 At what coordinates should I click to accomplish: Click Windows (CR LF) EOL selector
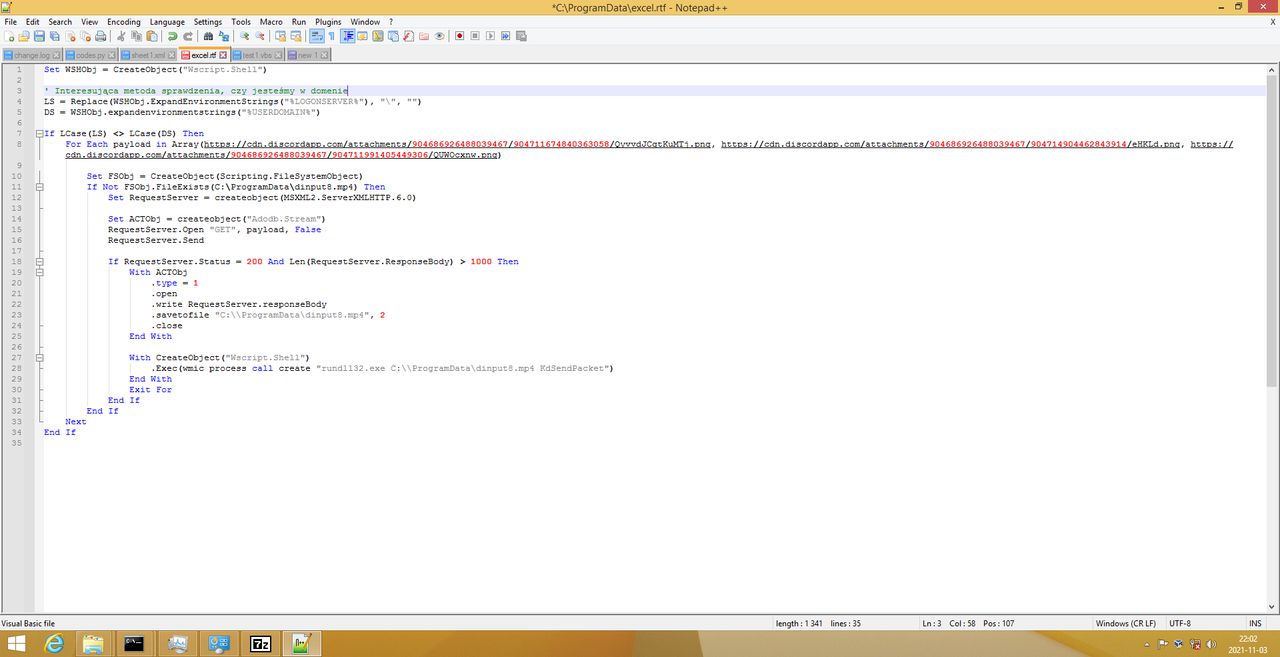[1126, 623]
